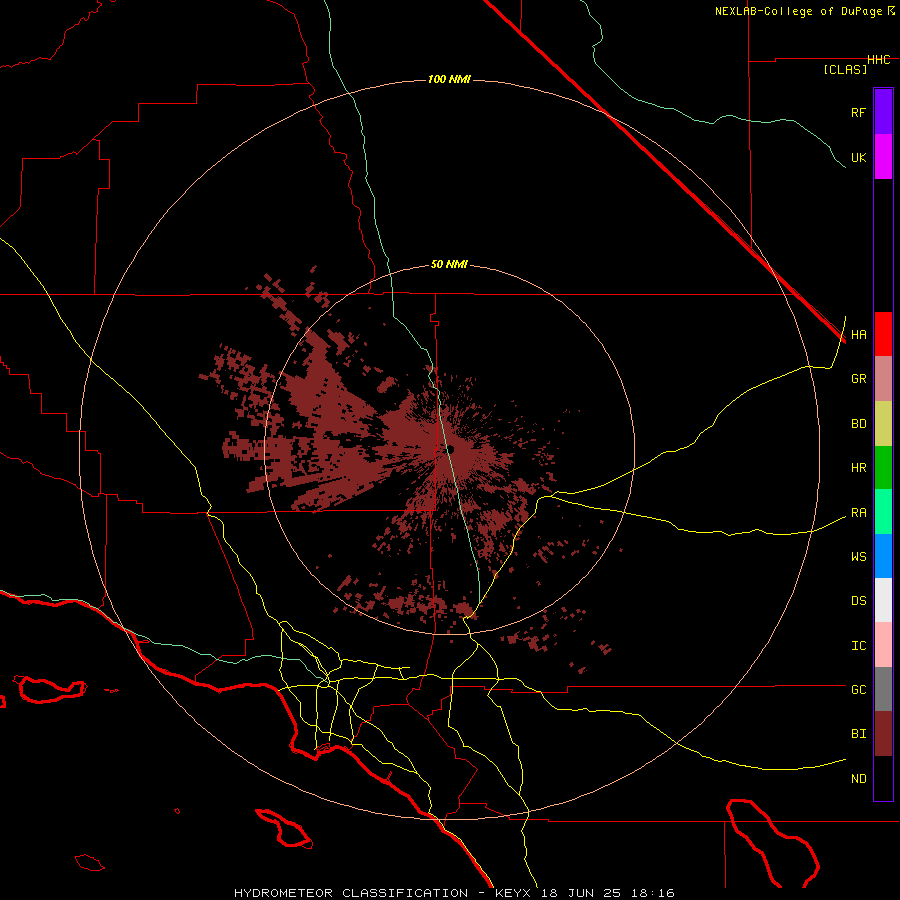Click the RF legend label
Screen dimensions: 900x900
[858, 112]
